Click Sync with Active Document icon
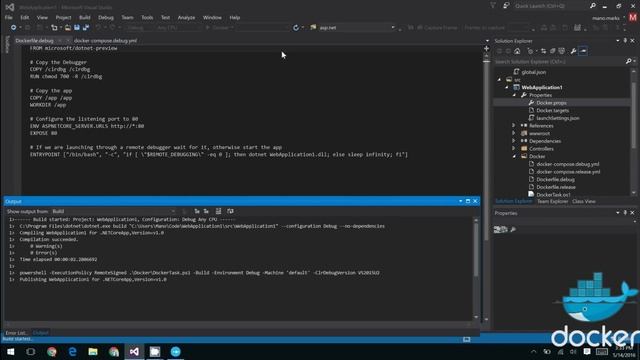The width and height of the screenshot is (640, 360). tap(543, 51)
